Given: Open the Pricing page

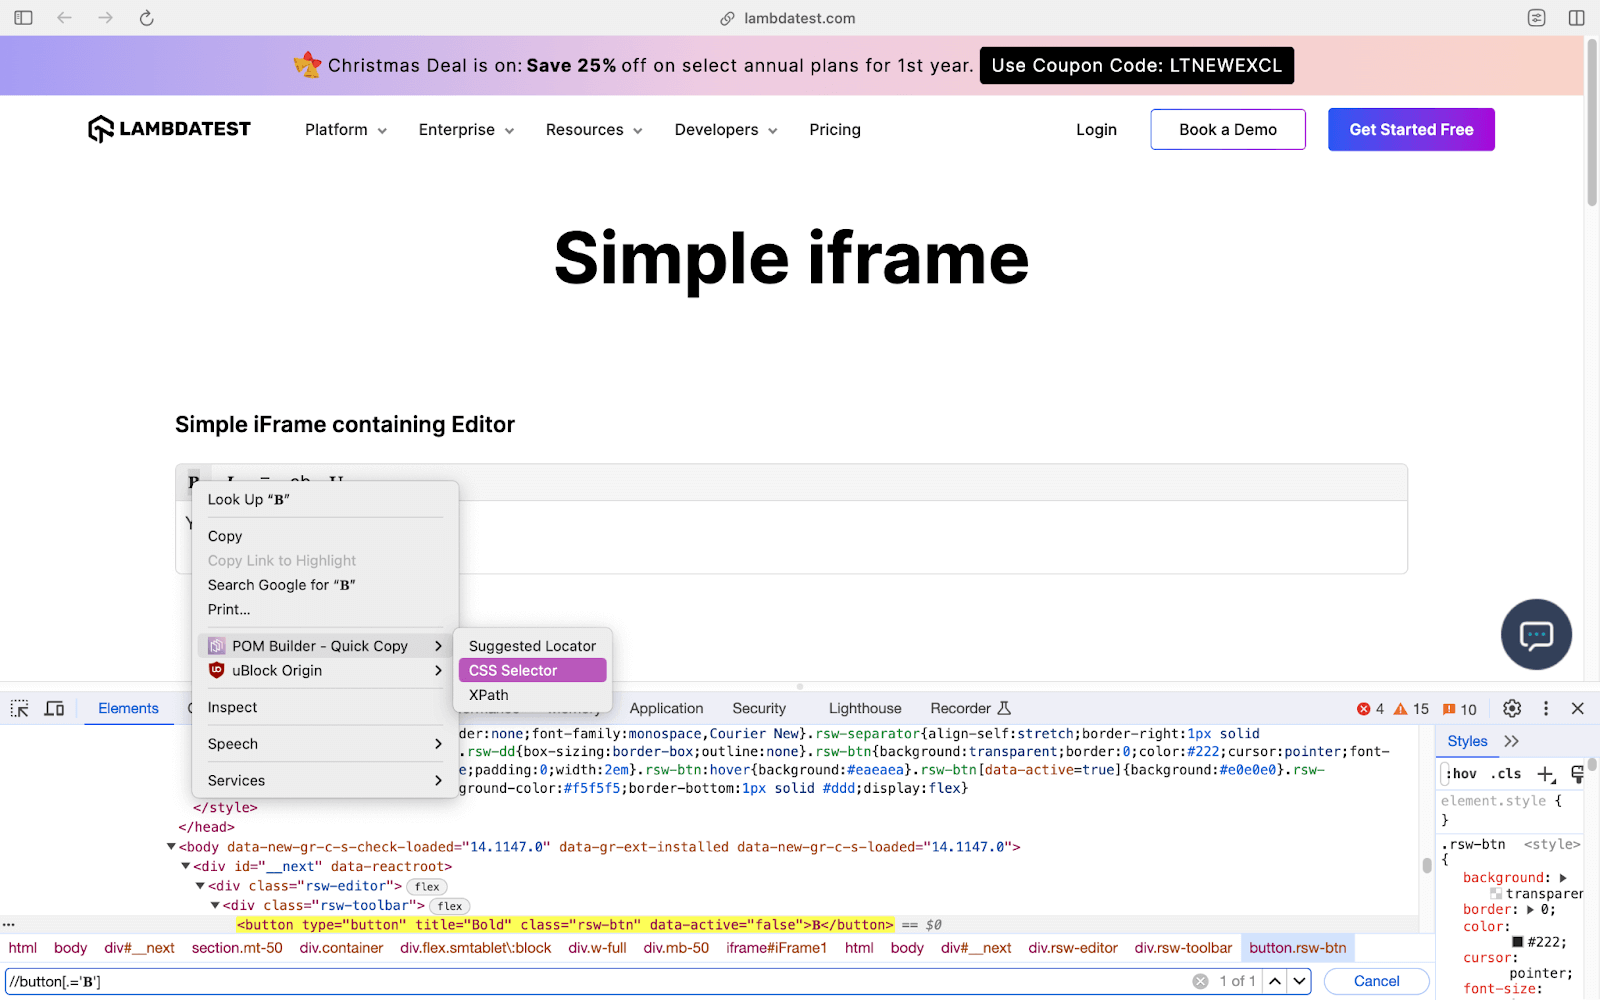Looking at the screenshot, I should pos(834,129).
